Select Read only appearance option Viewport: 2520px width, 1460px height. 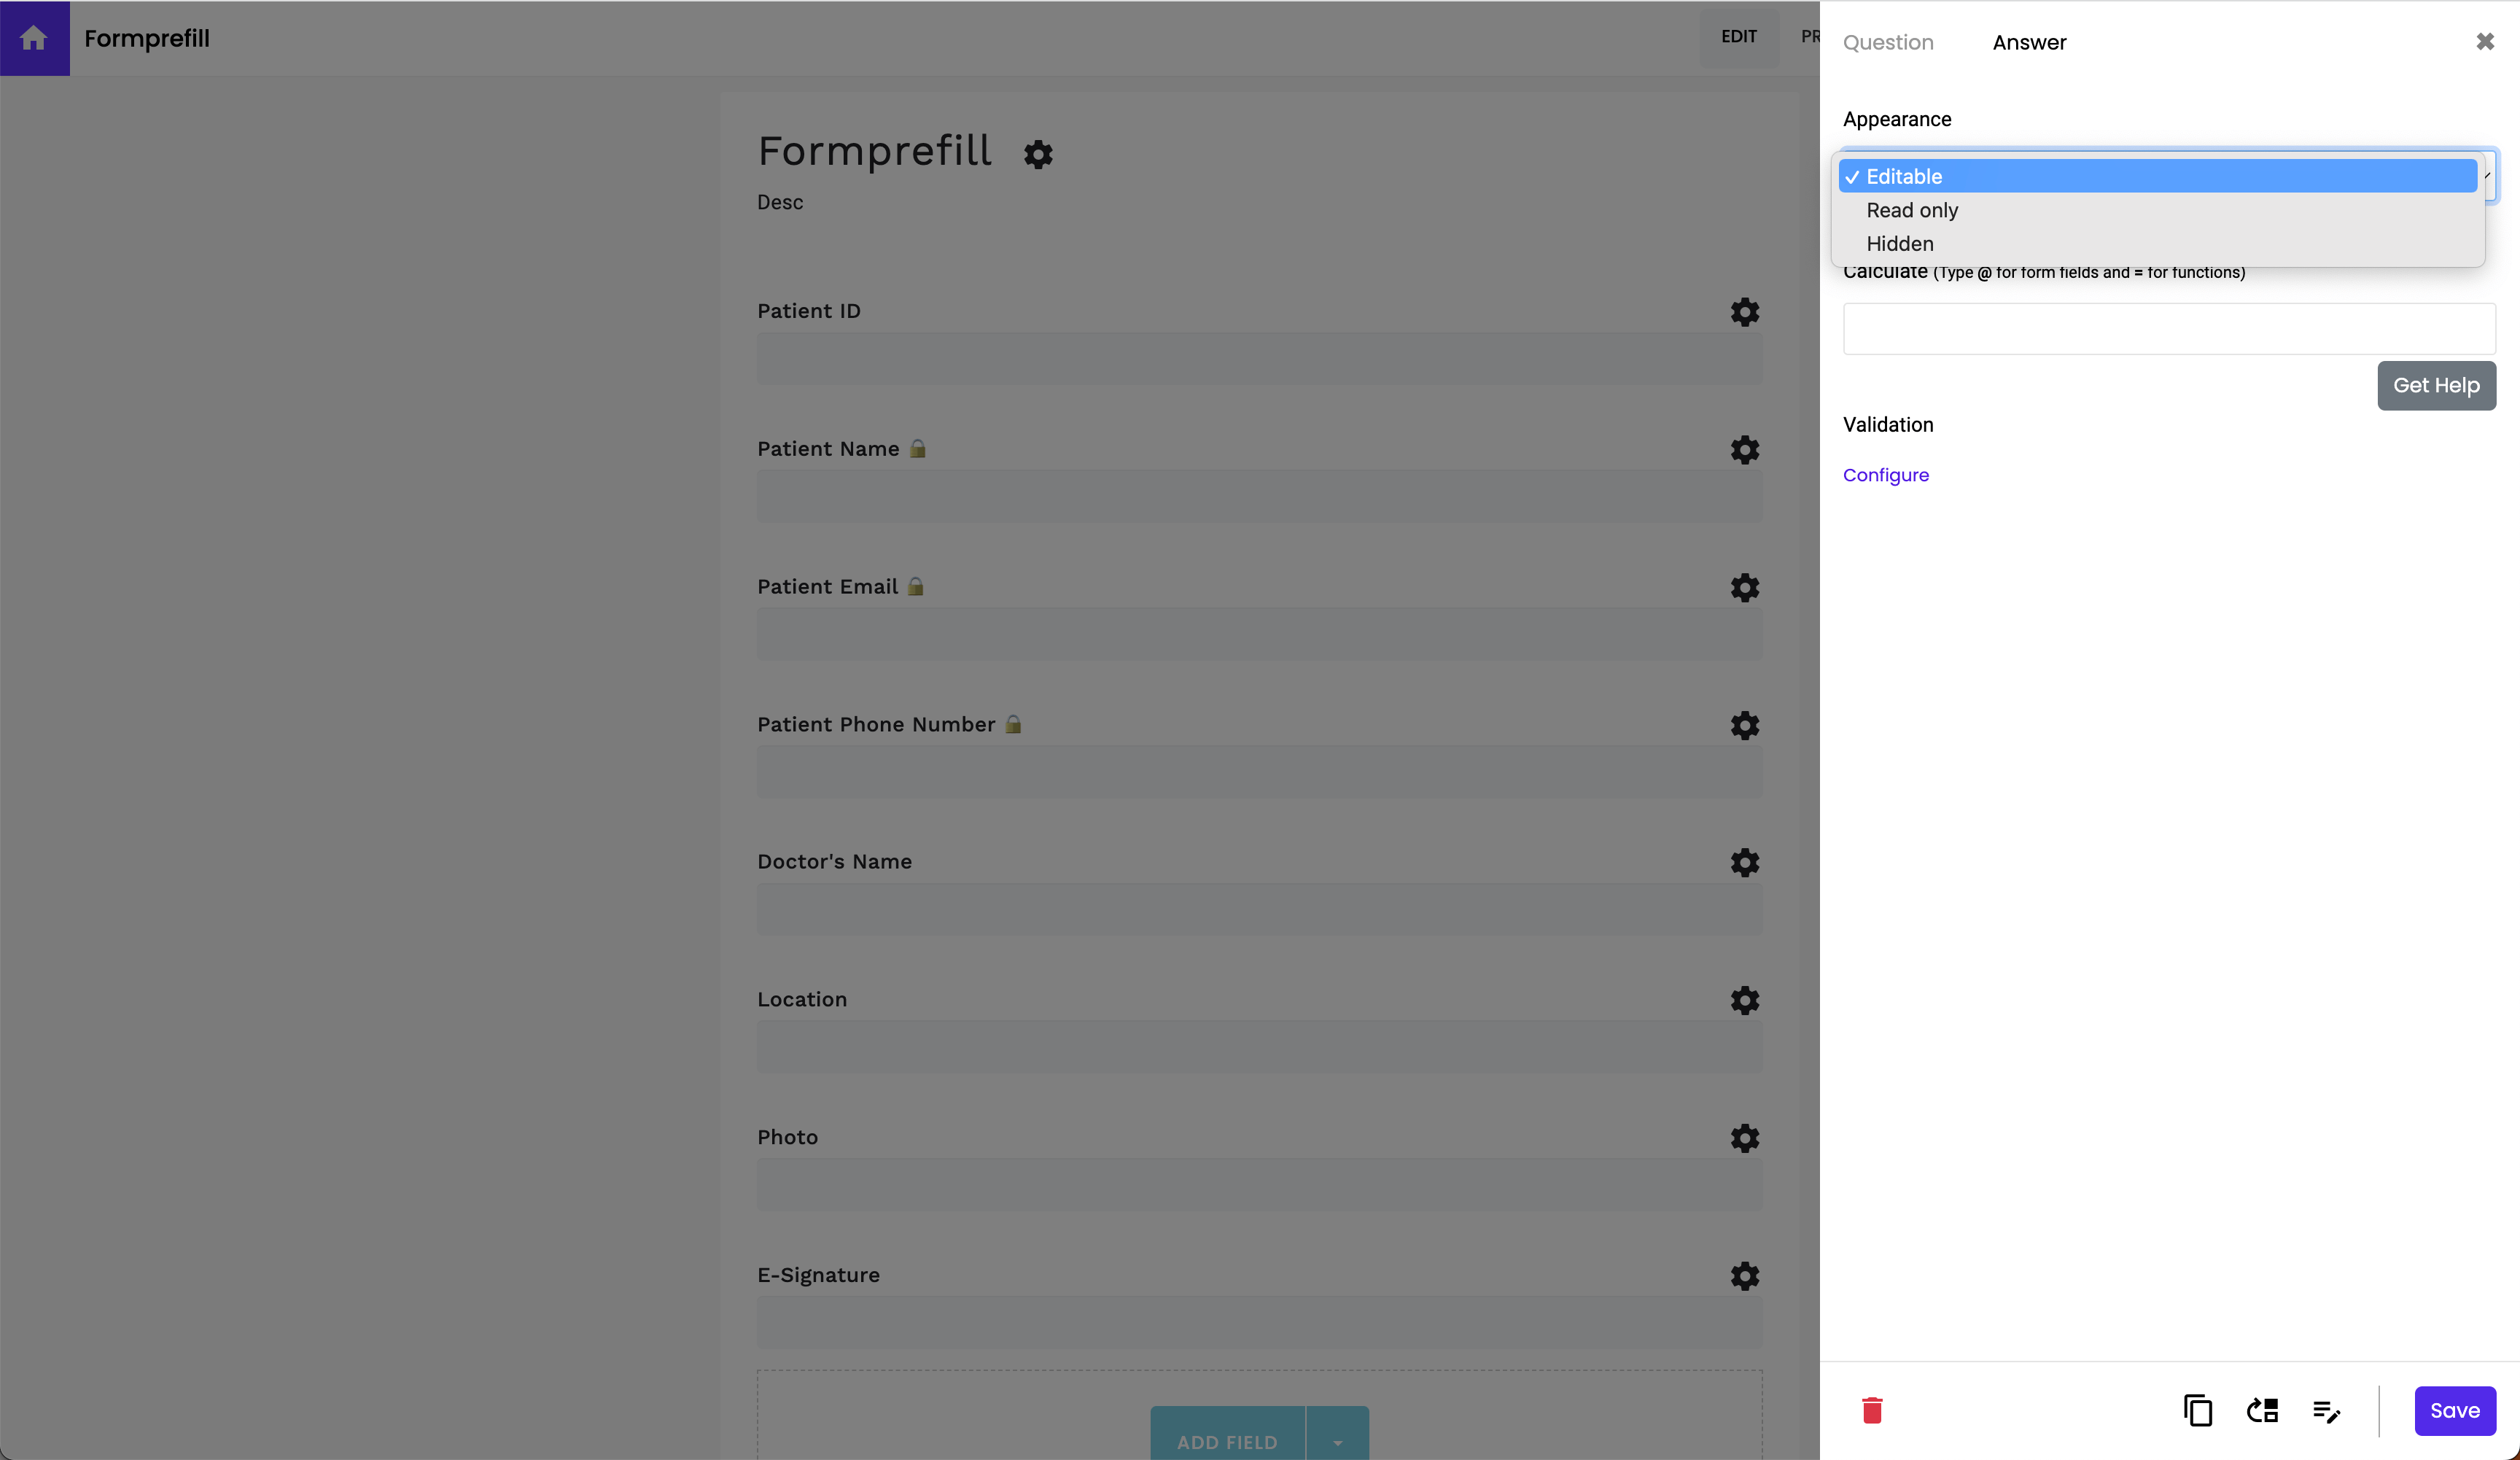pos(1911,210)
